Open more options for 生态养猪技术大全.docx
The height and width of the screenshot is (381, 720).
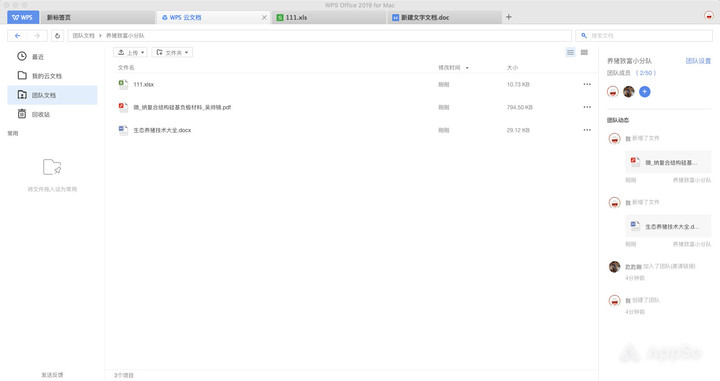[587, 130]
